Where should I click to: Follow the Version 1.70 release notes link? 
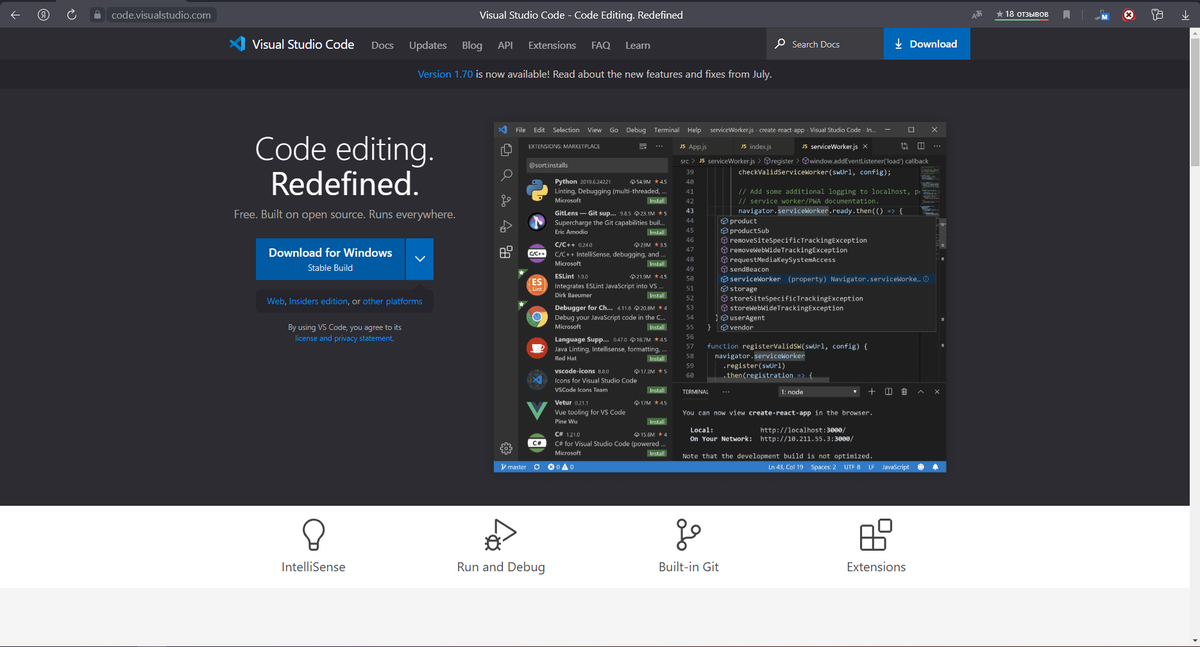click(x=444, y=74)
